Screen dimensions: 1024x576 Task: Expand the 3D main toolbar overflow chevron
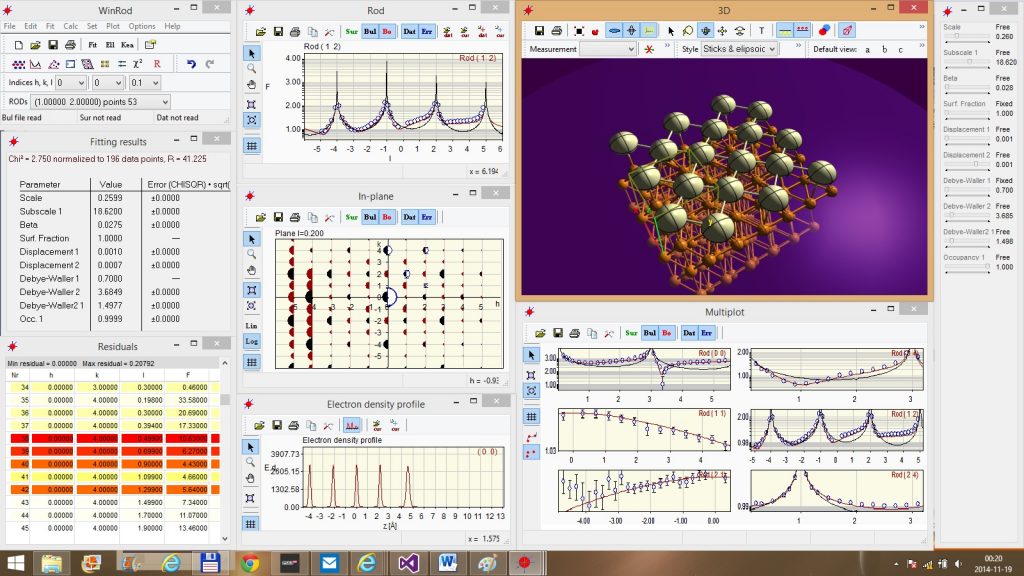(x=921, y=27)
